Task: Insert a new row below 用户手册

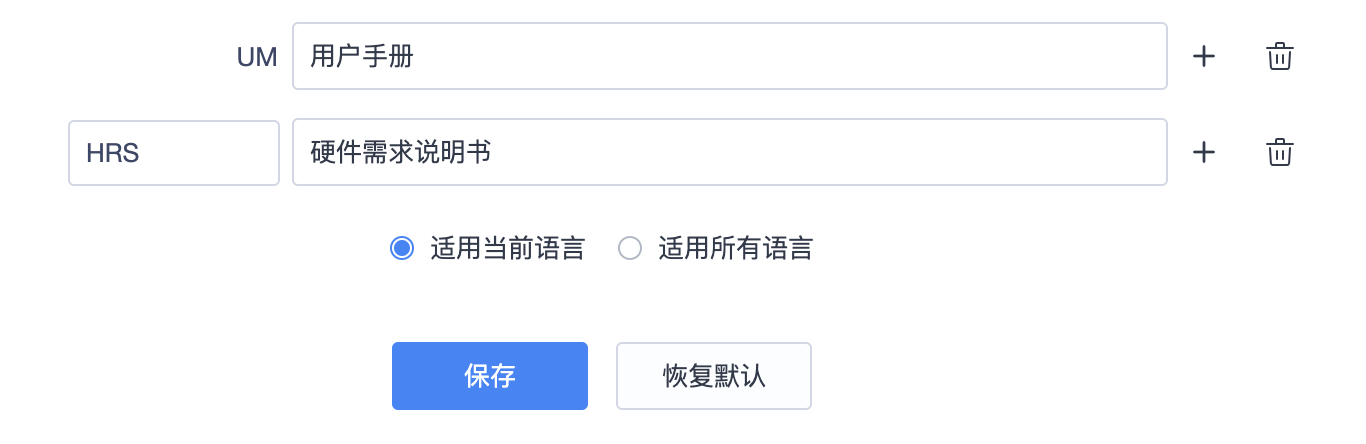Action: (1204, 56)
